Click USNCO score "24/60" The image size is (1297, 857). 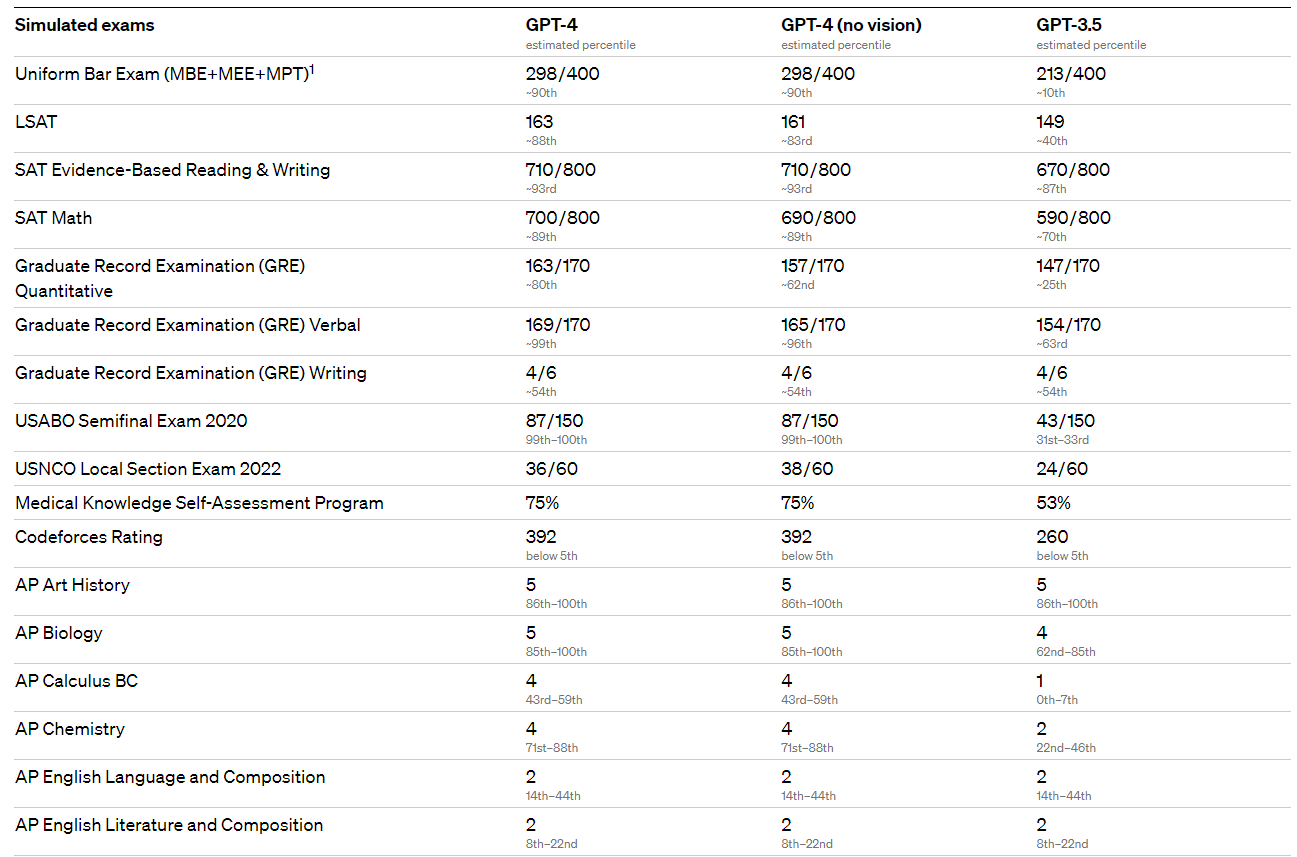point(1062,469)
